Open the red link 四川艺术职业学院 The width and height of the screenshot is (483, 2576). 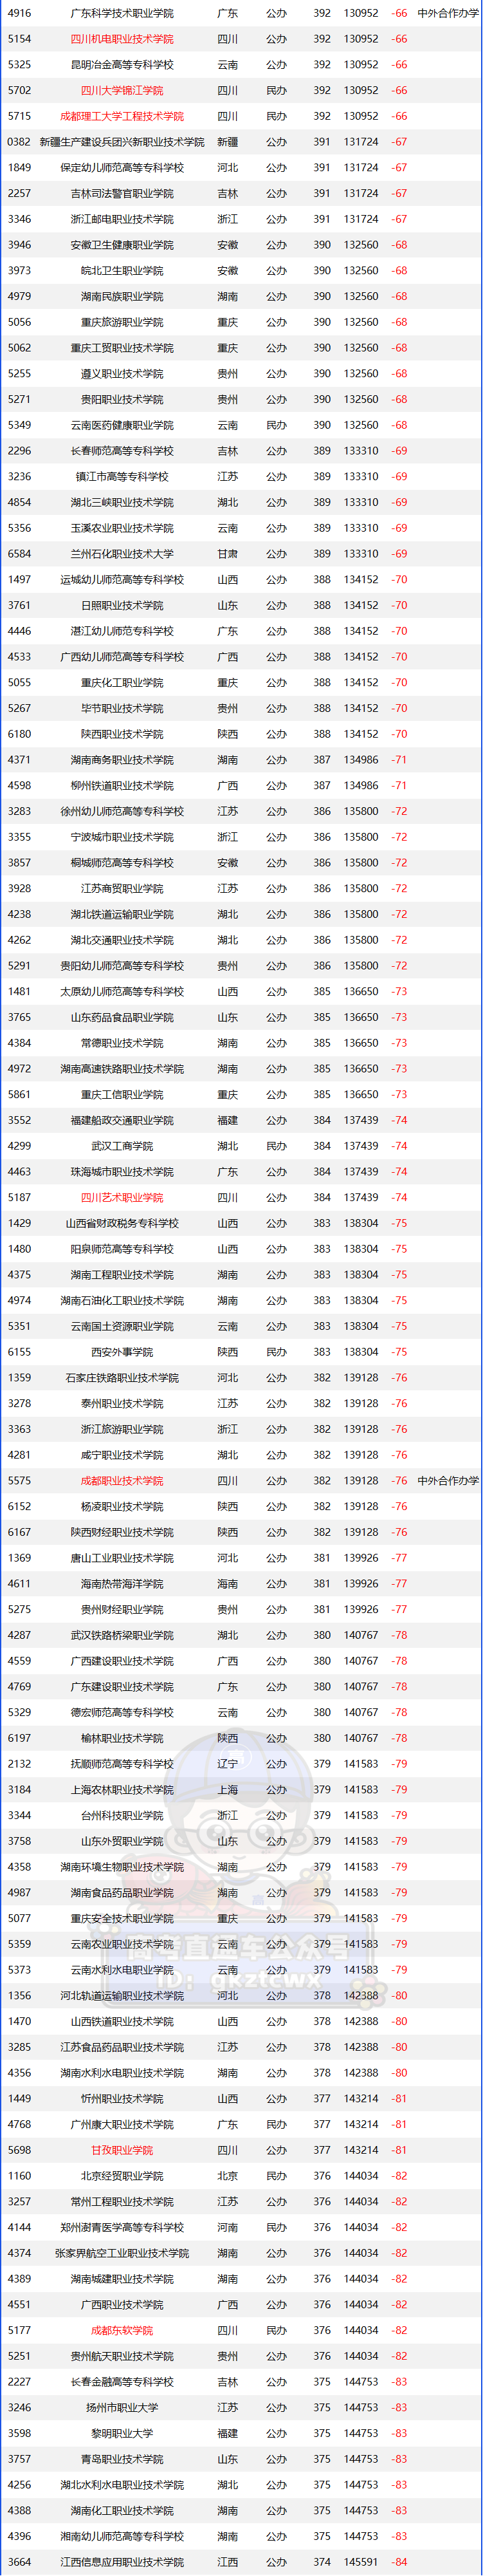(x=122, y=1197)
